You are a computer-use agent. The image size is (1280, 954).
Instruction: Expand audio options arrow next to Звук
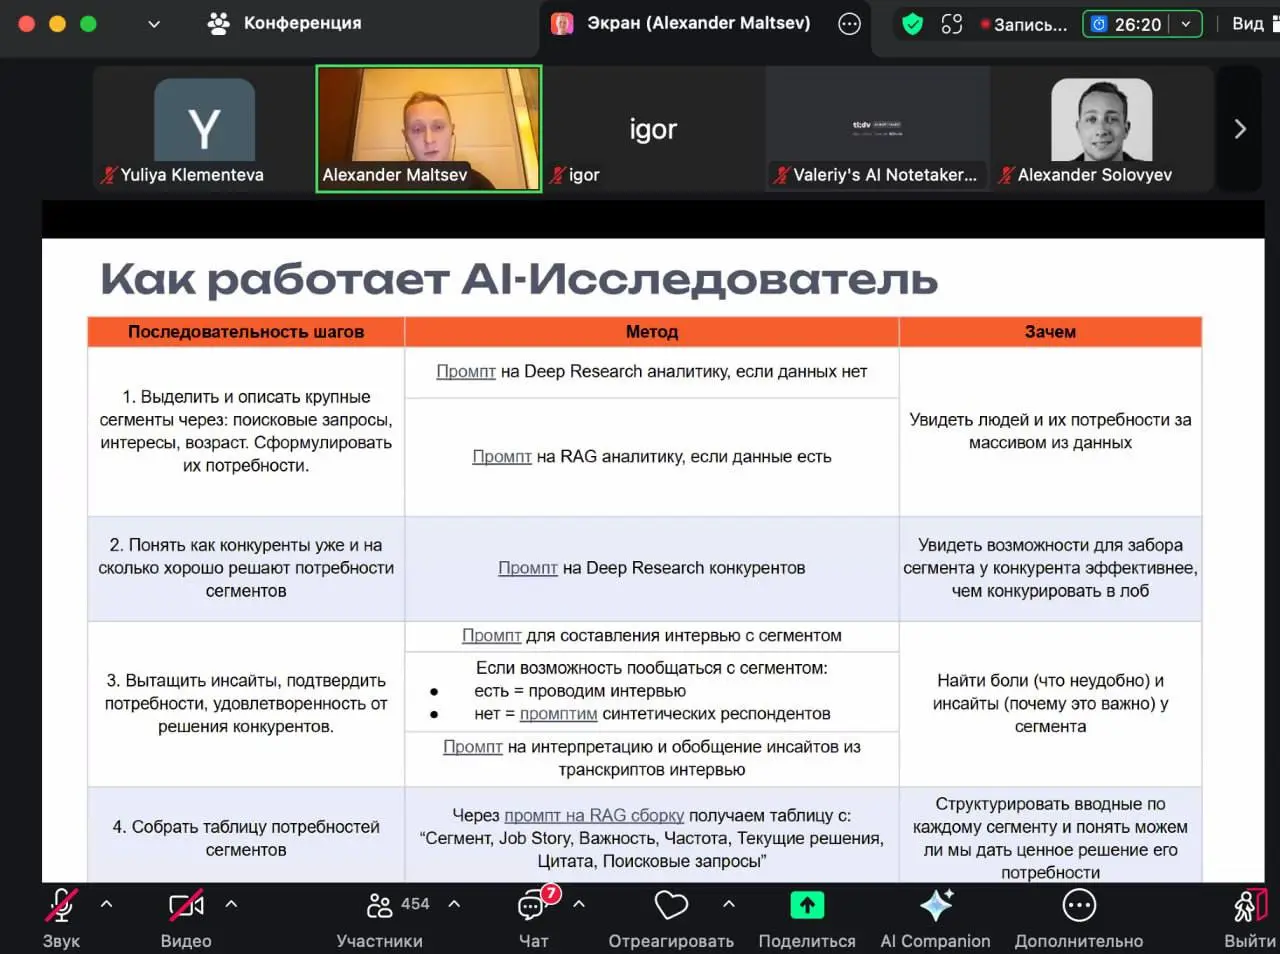[106, 904]
